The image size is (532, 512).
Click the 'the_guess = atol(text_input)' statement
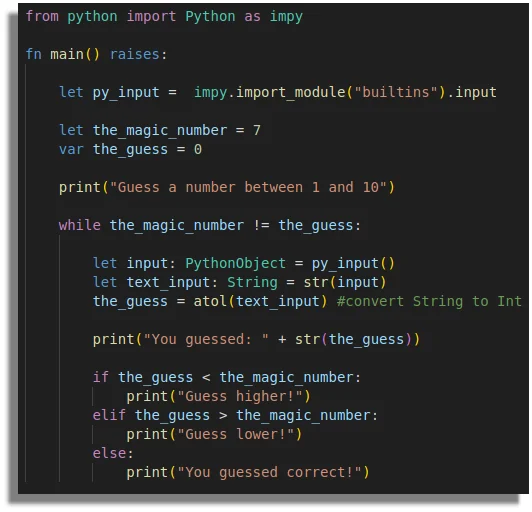pos(210,301)
